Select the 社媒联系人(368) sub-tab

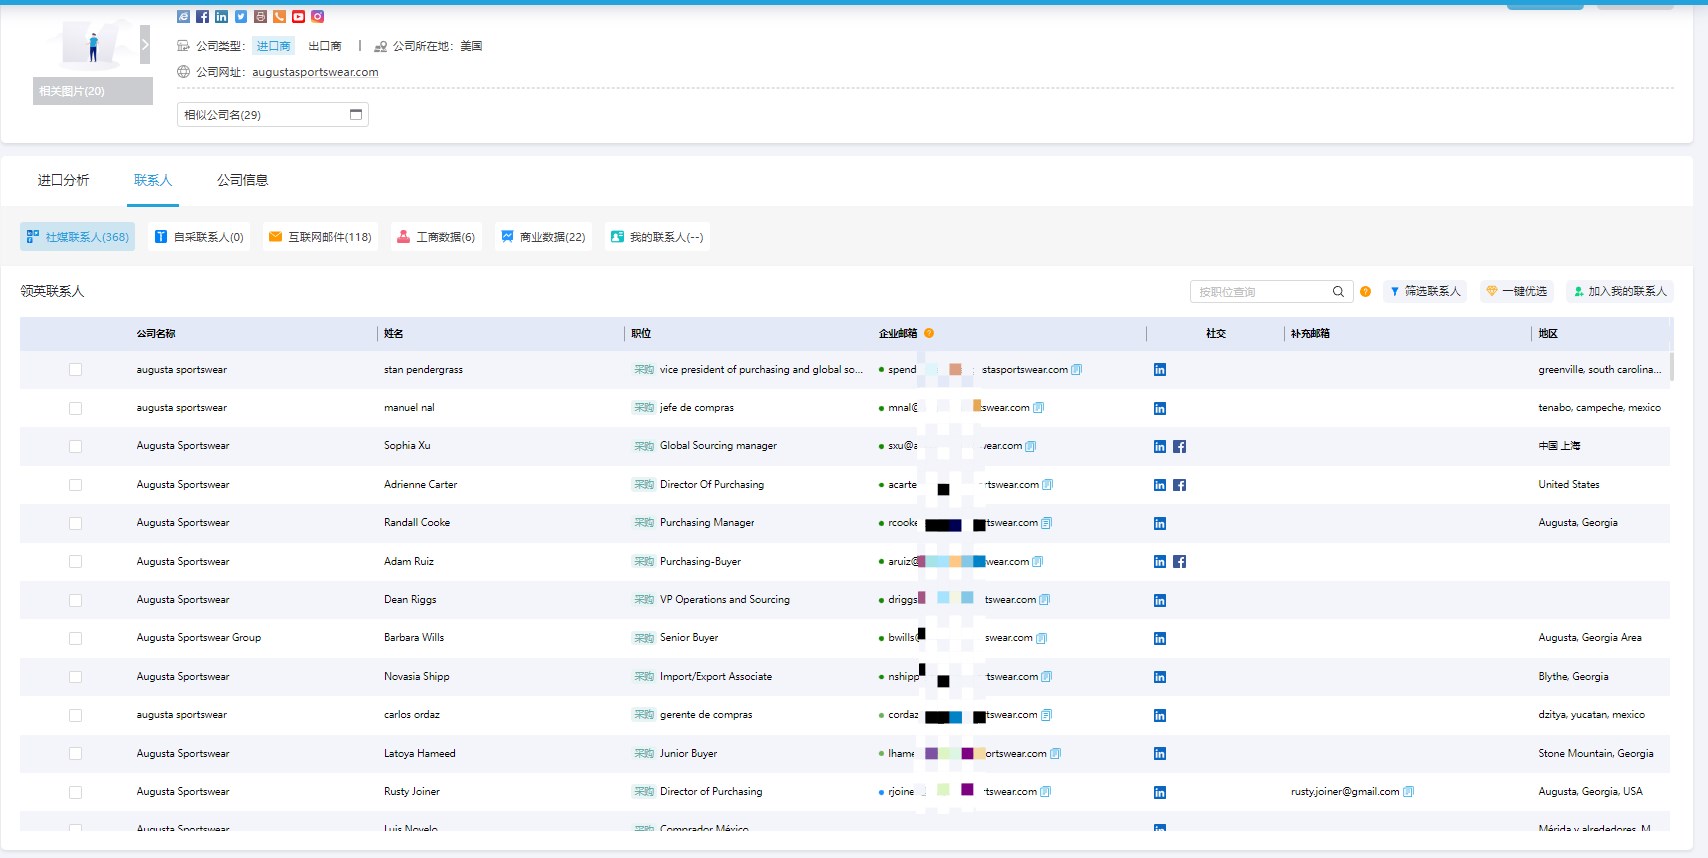(78, 237)
